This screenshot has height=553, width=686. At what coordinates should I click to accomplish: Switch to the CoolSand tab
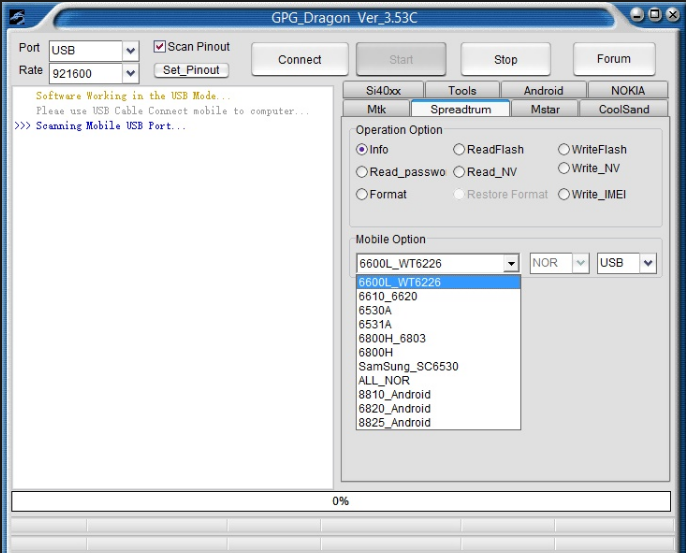[x=624, y=109]
